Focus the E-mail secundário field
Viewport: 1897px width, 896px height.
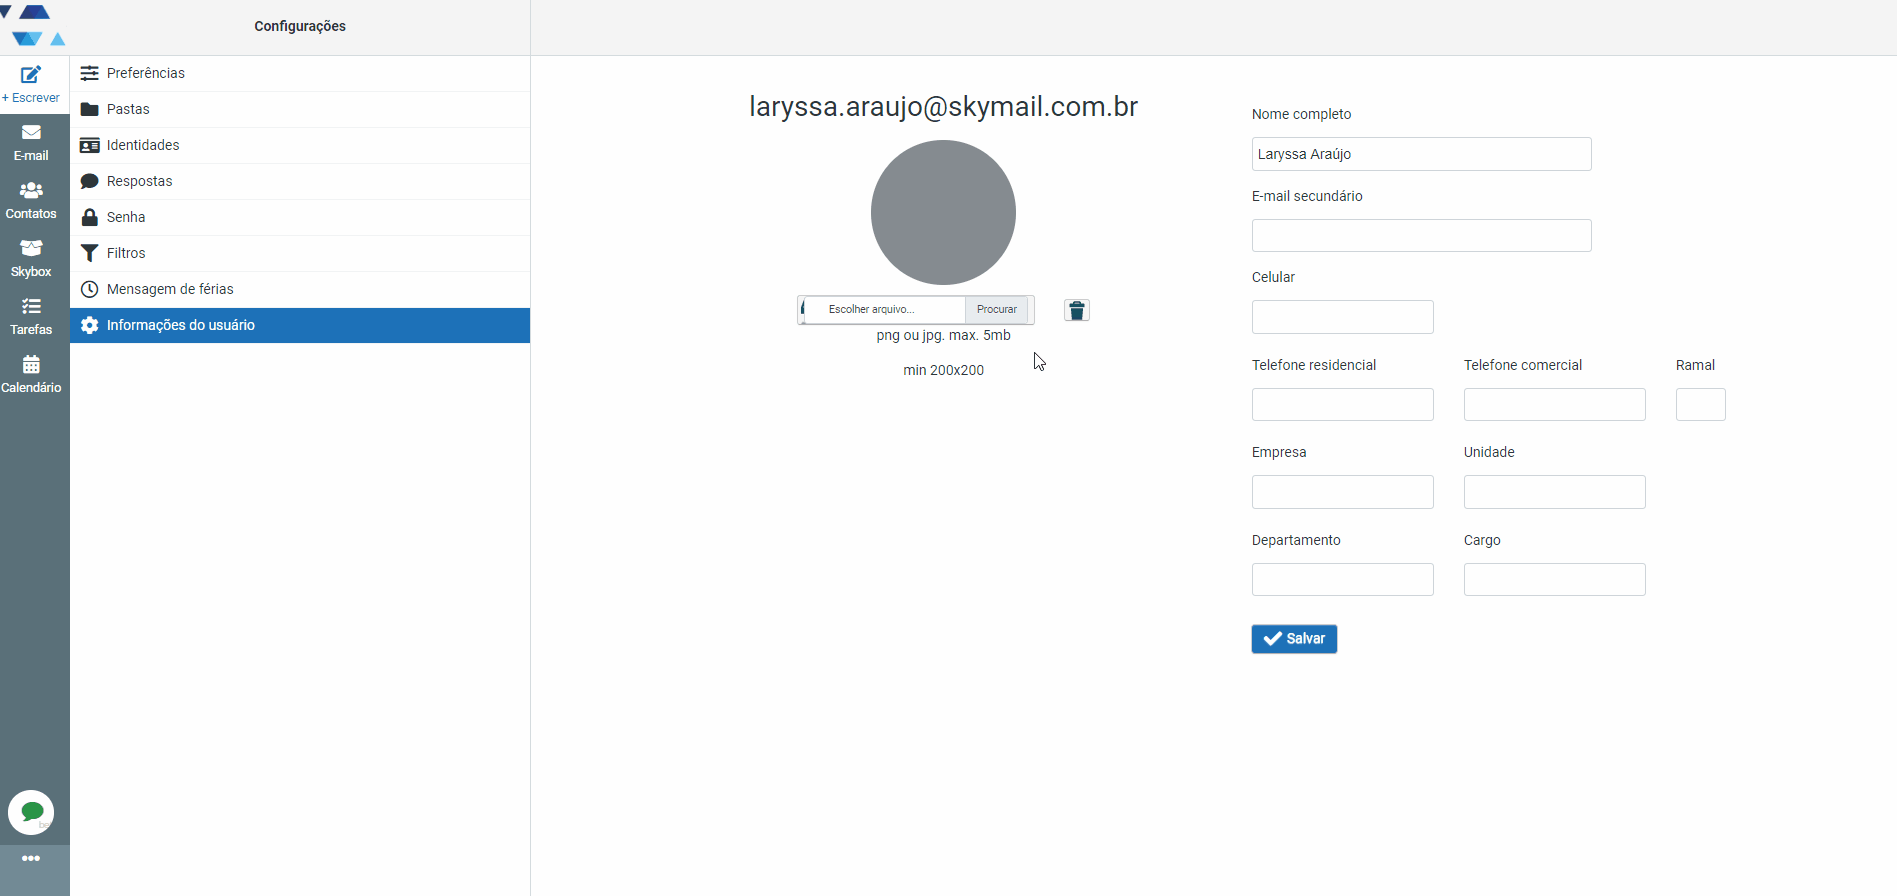coord(1421,236)
